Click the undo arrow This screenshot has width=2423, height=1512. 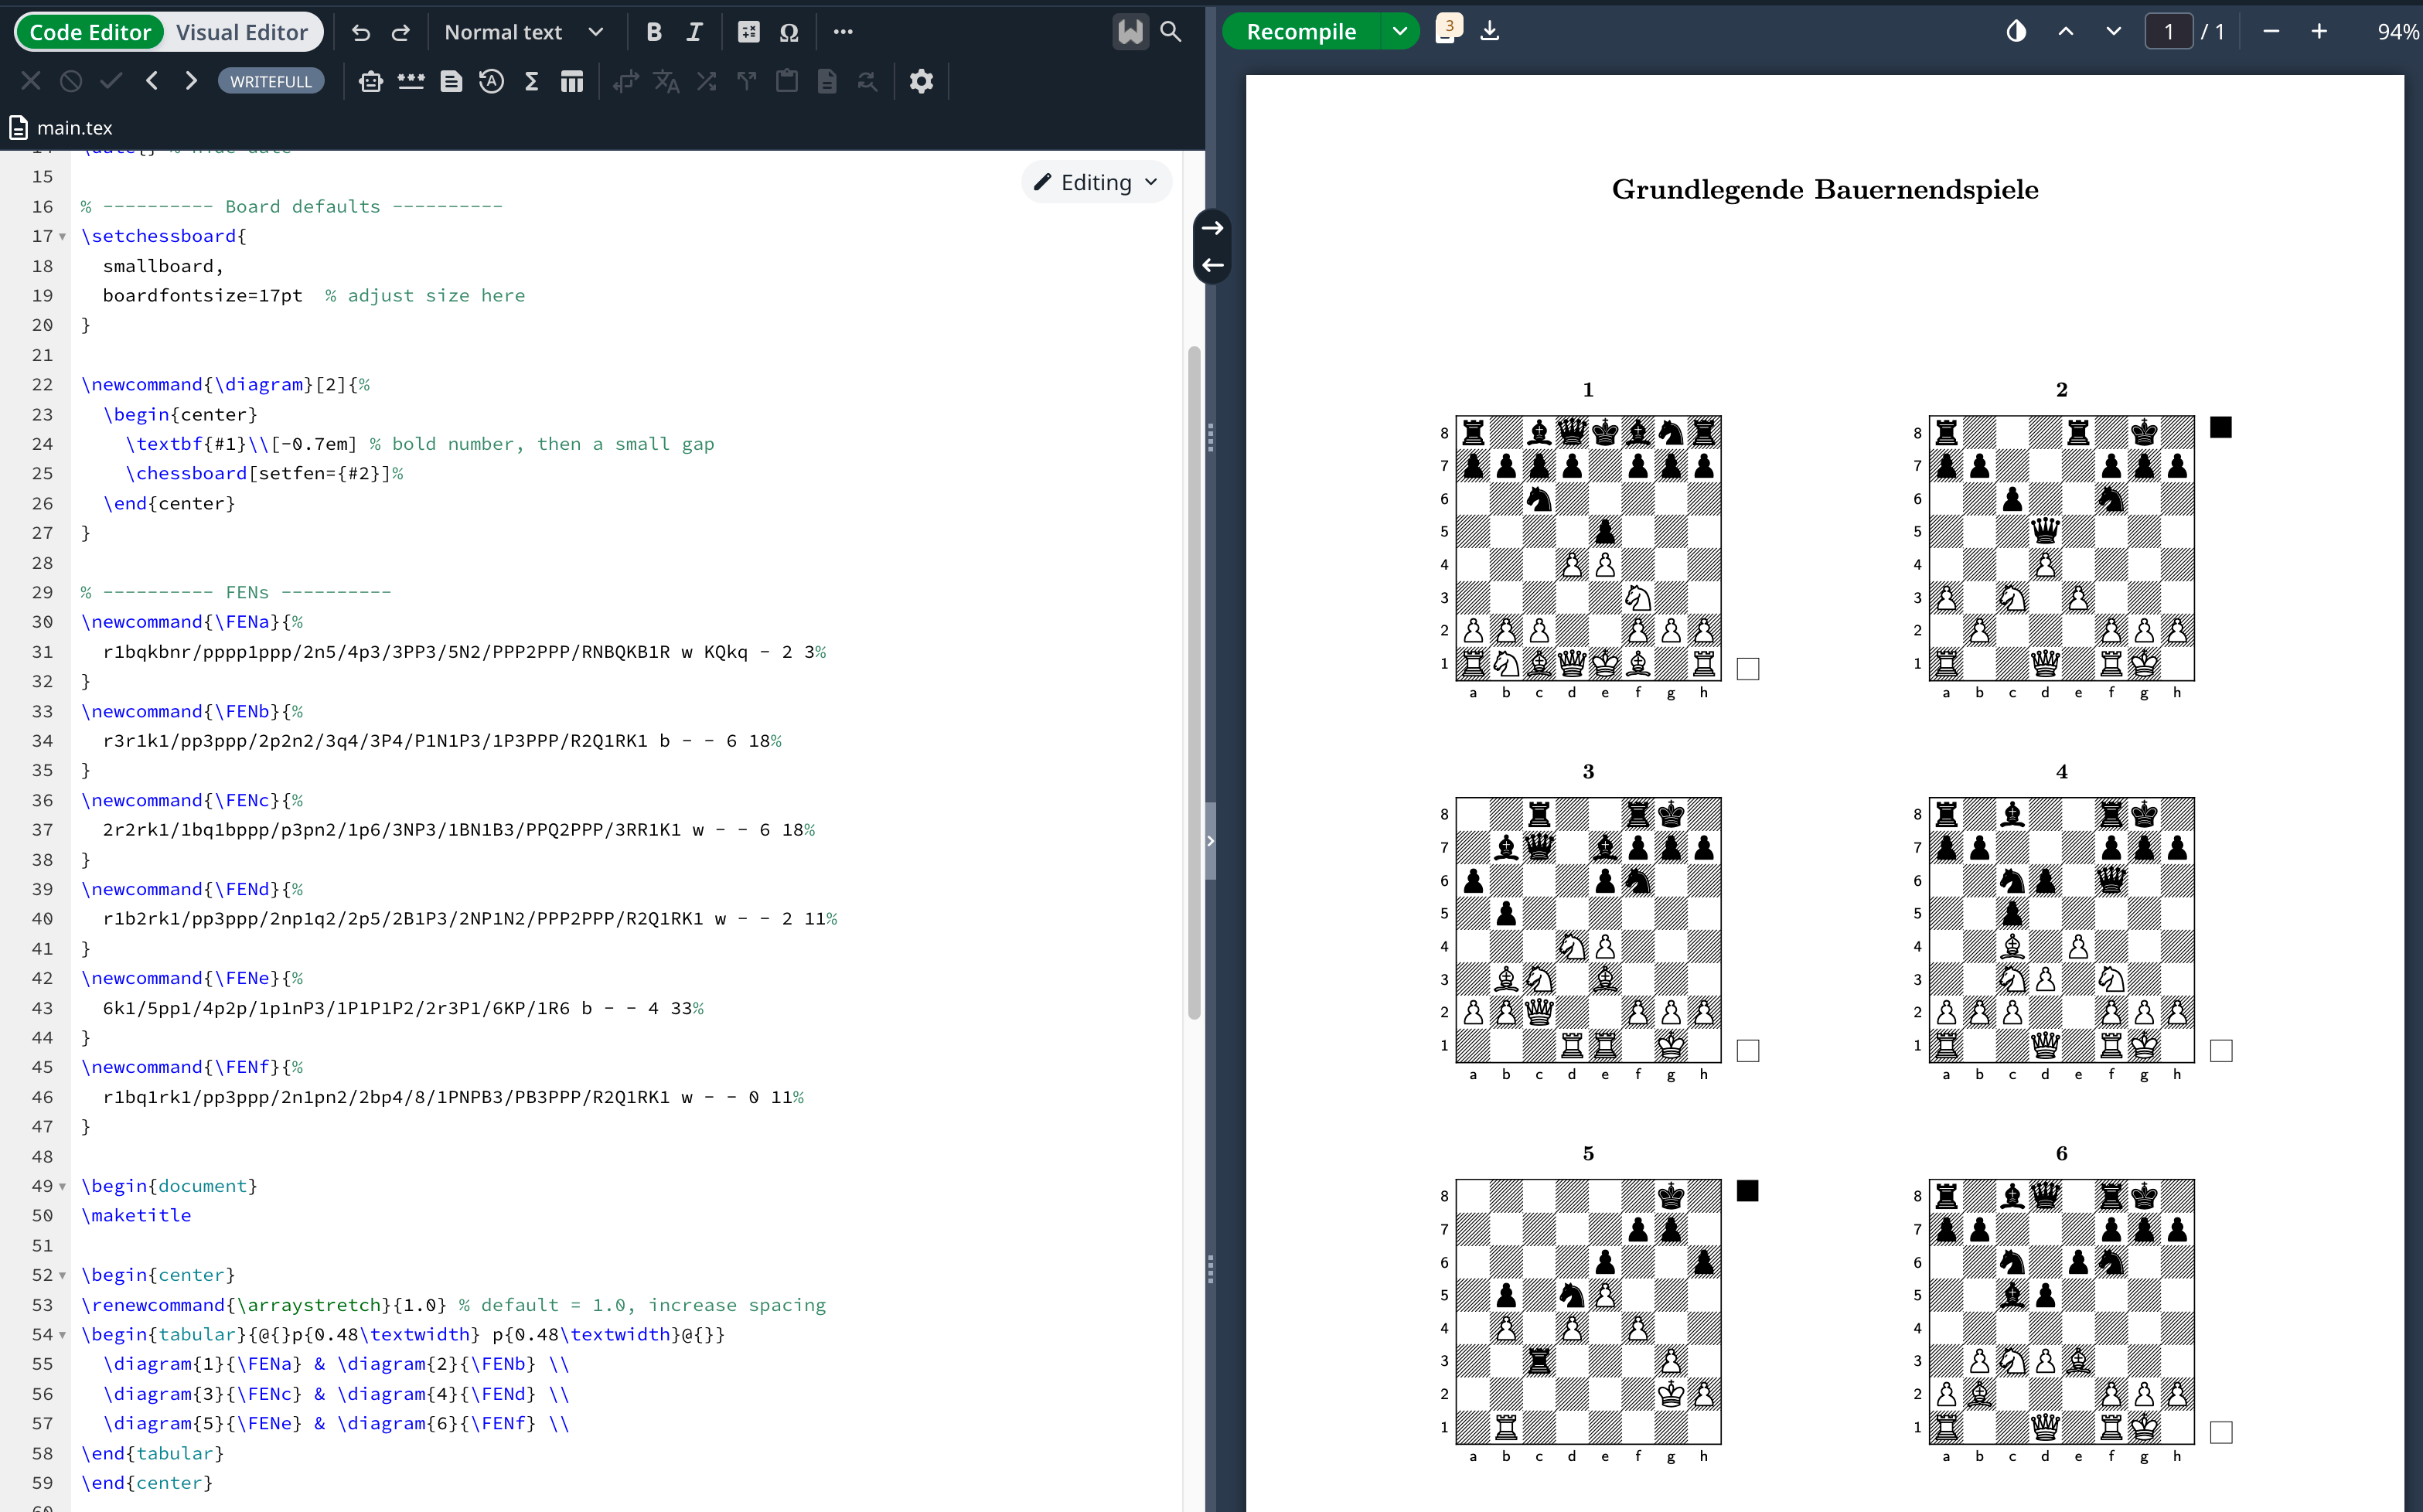(x=361, y=32)
